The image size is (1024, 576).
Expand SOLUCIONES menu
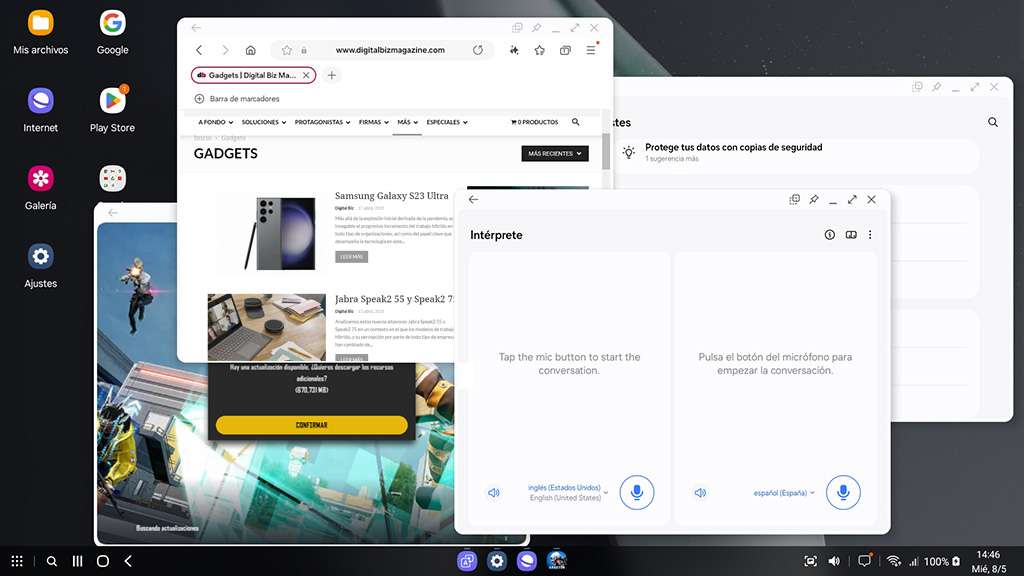(264, 122)
